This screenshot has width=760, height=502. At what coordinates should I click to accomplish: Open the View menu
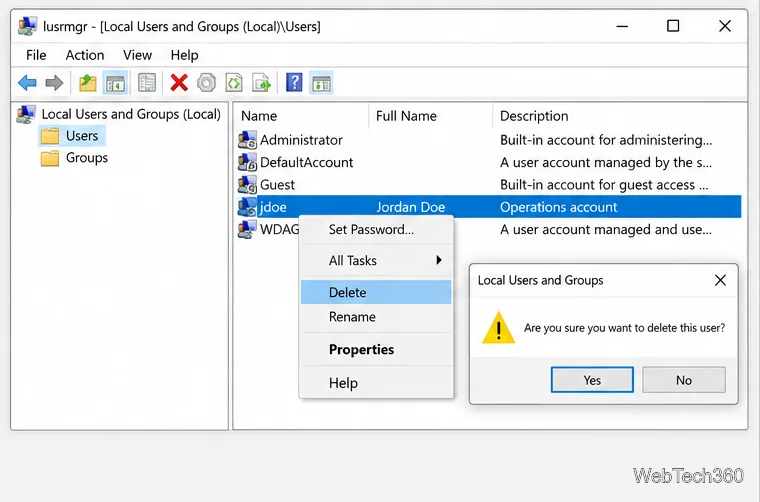click(x=138, y=55)
